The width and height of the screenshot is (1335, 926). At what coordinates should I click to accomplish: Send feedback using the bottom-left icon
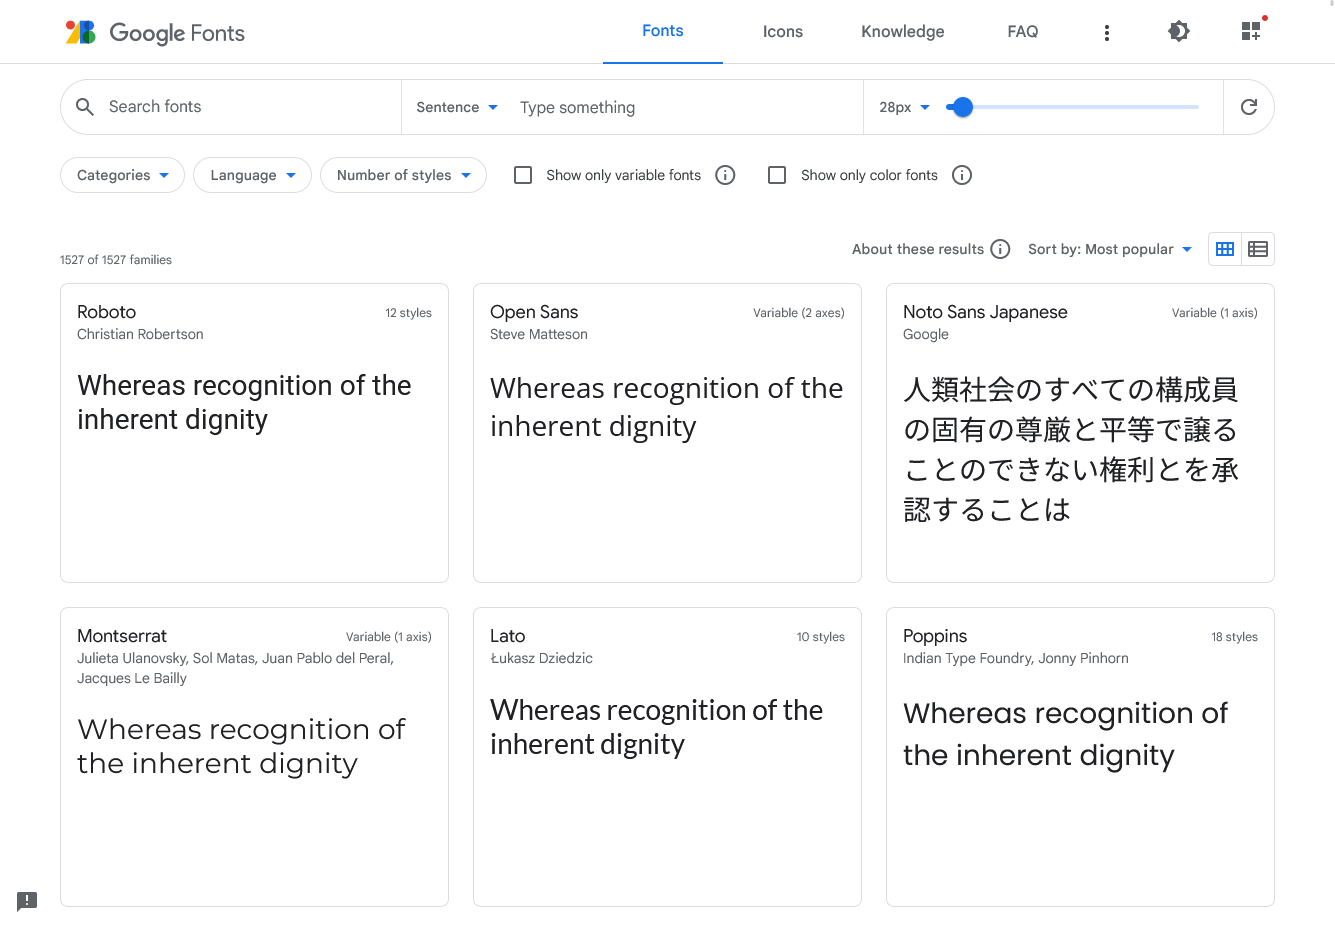(27, 901)
